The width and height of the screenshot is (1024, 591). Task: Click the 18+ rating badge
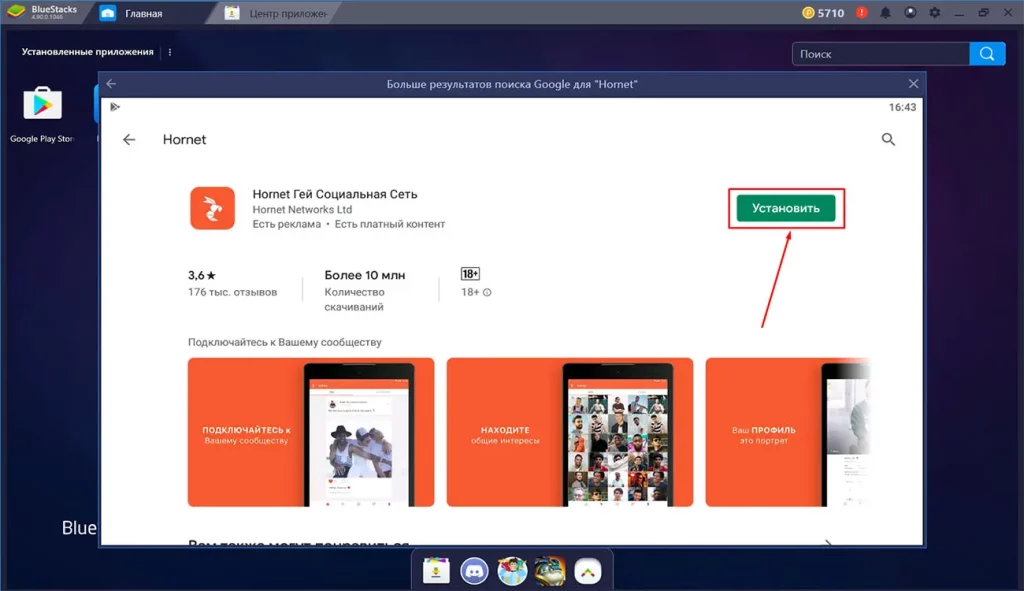point(470,274)
